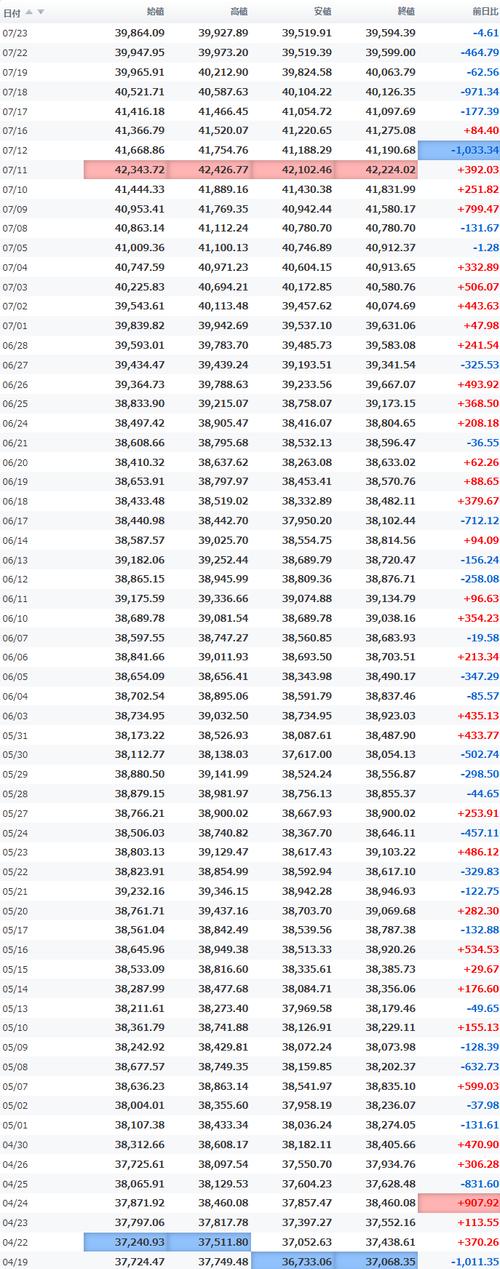Screen dimensions: 500x1269
Task: Select the highlighted opening value 42,343.72
Action: [x=126, y=170]
